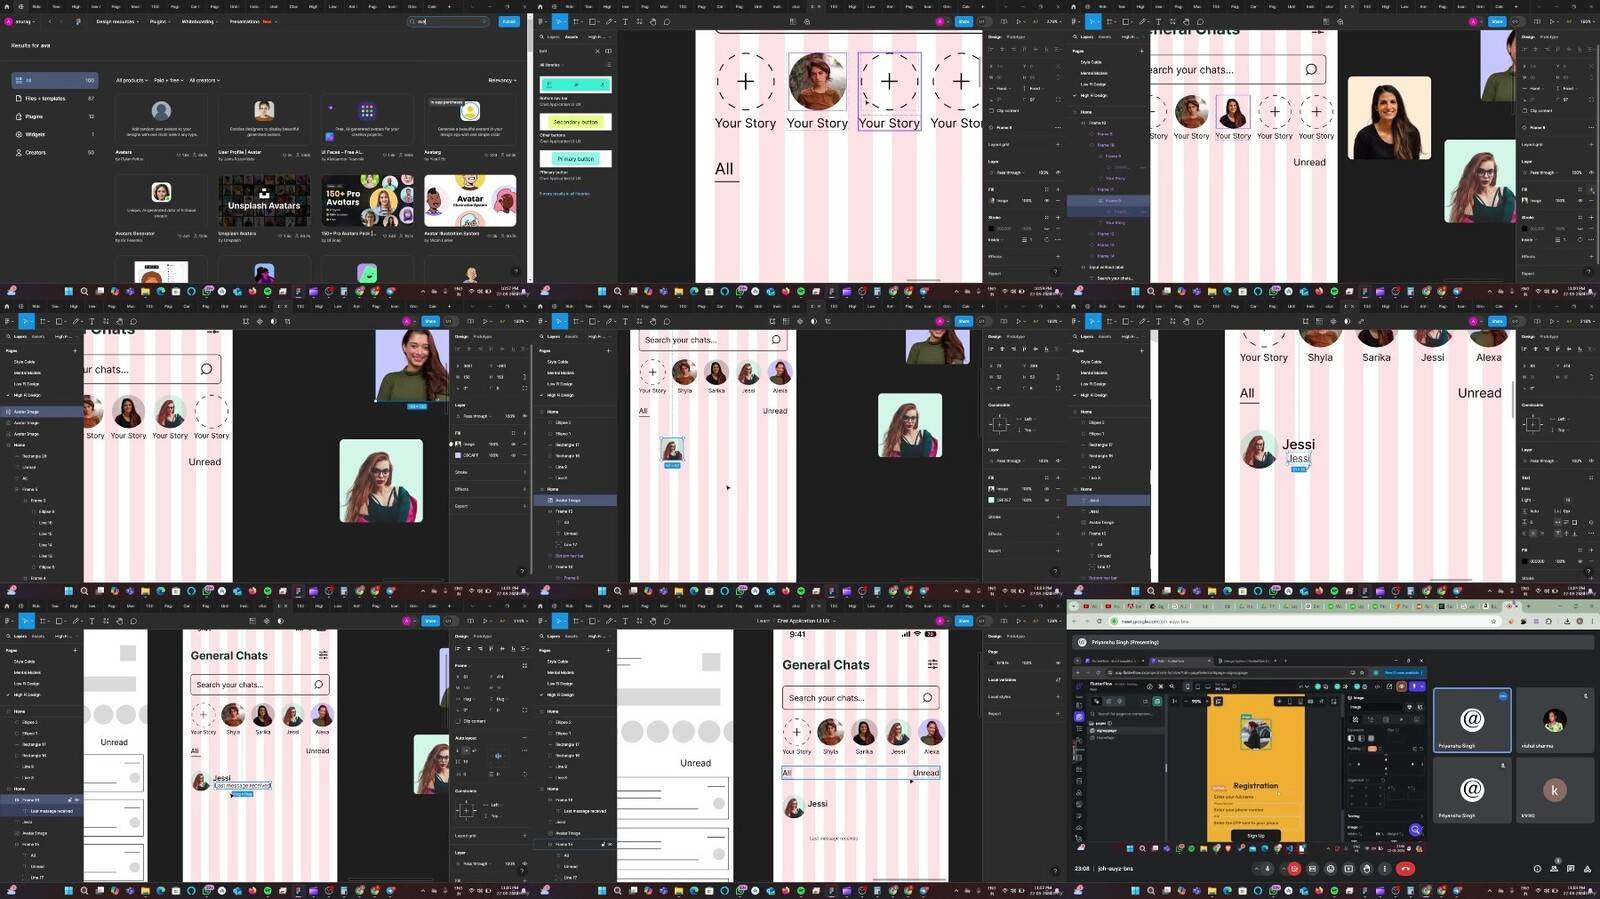The height and width of the screenshot is (899, 1600).
Task: Click the captions button in Google Meet
Action: tap(1312, 869)
